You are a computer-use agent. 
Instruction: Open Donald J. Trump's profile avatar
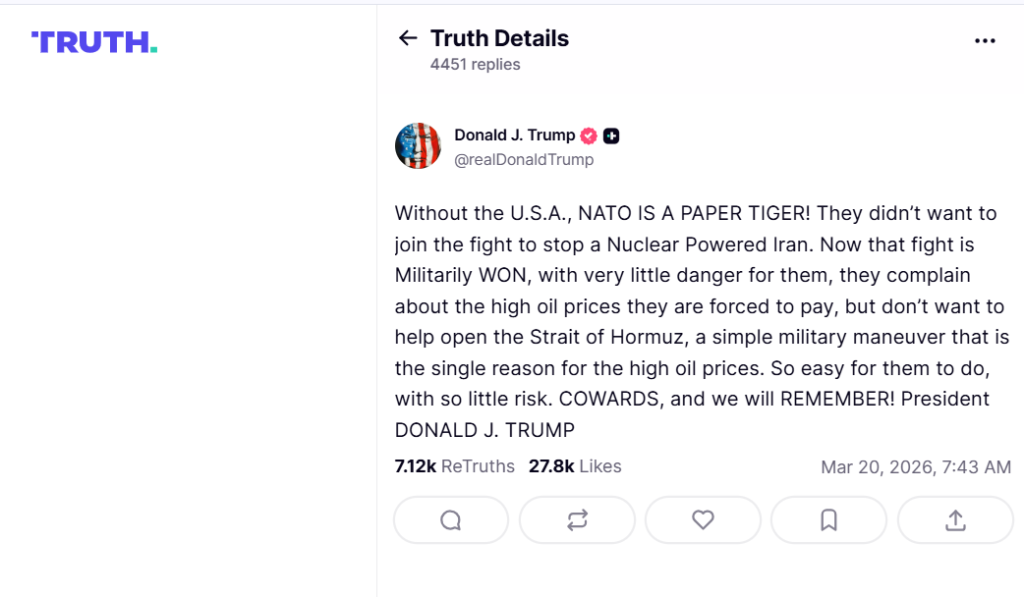[x=418, y=146]
